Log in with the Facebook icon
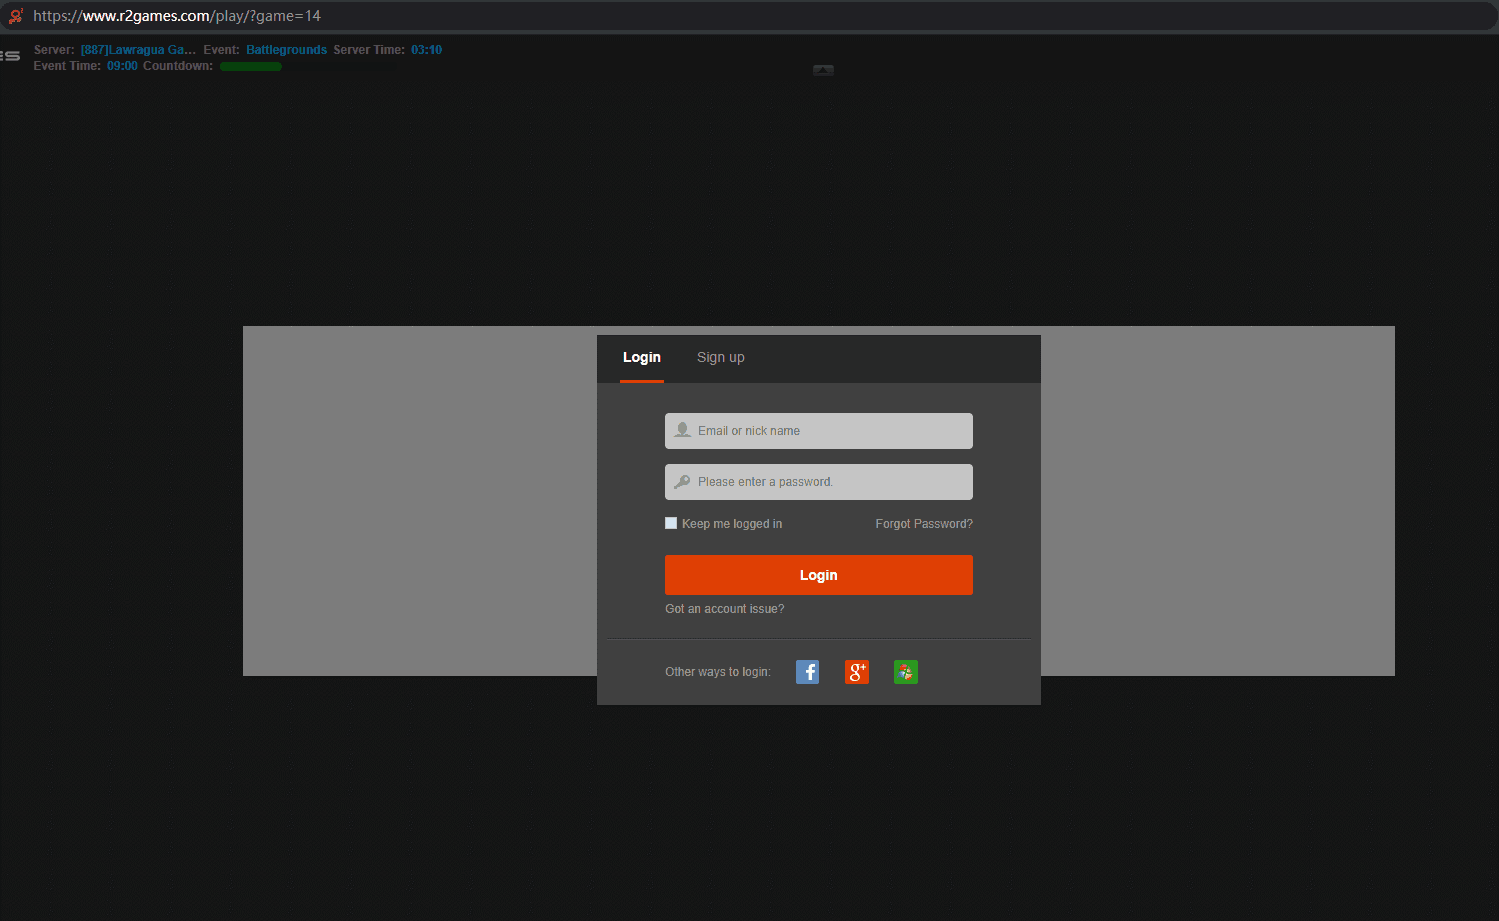This screenshot has height=921, width=1499. coord(807,672)
